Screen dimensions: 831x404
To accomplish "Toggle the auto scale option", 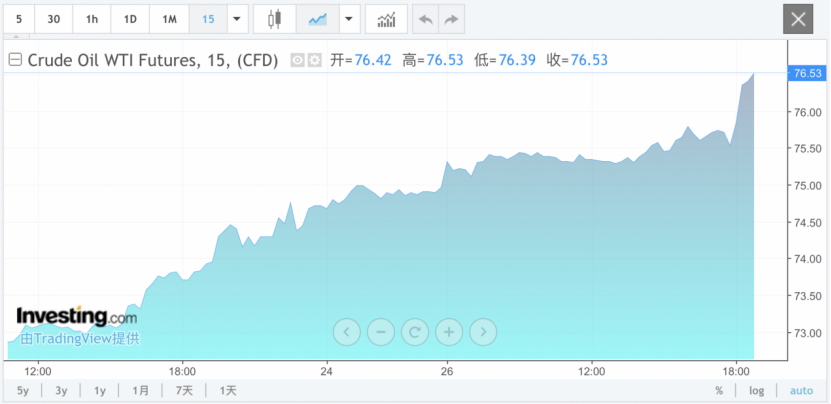I will (x=801, y=391).
